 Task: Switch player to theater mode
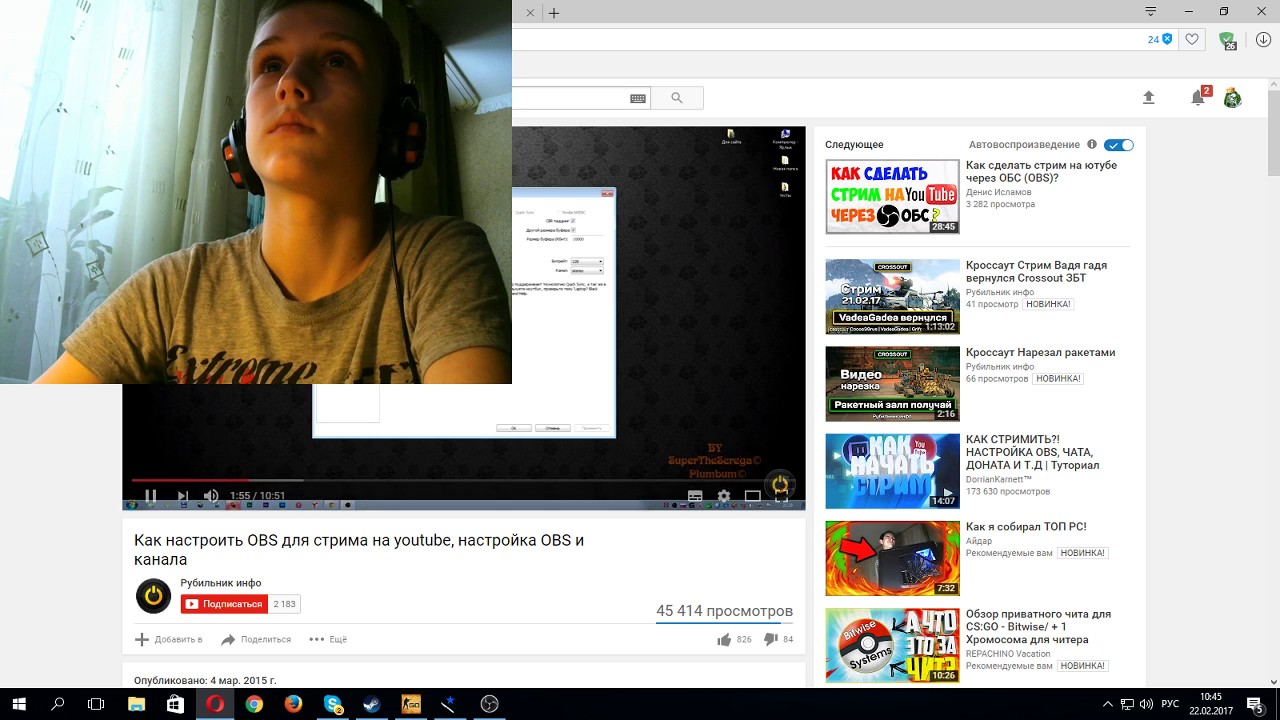tap(753, 496)
